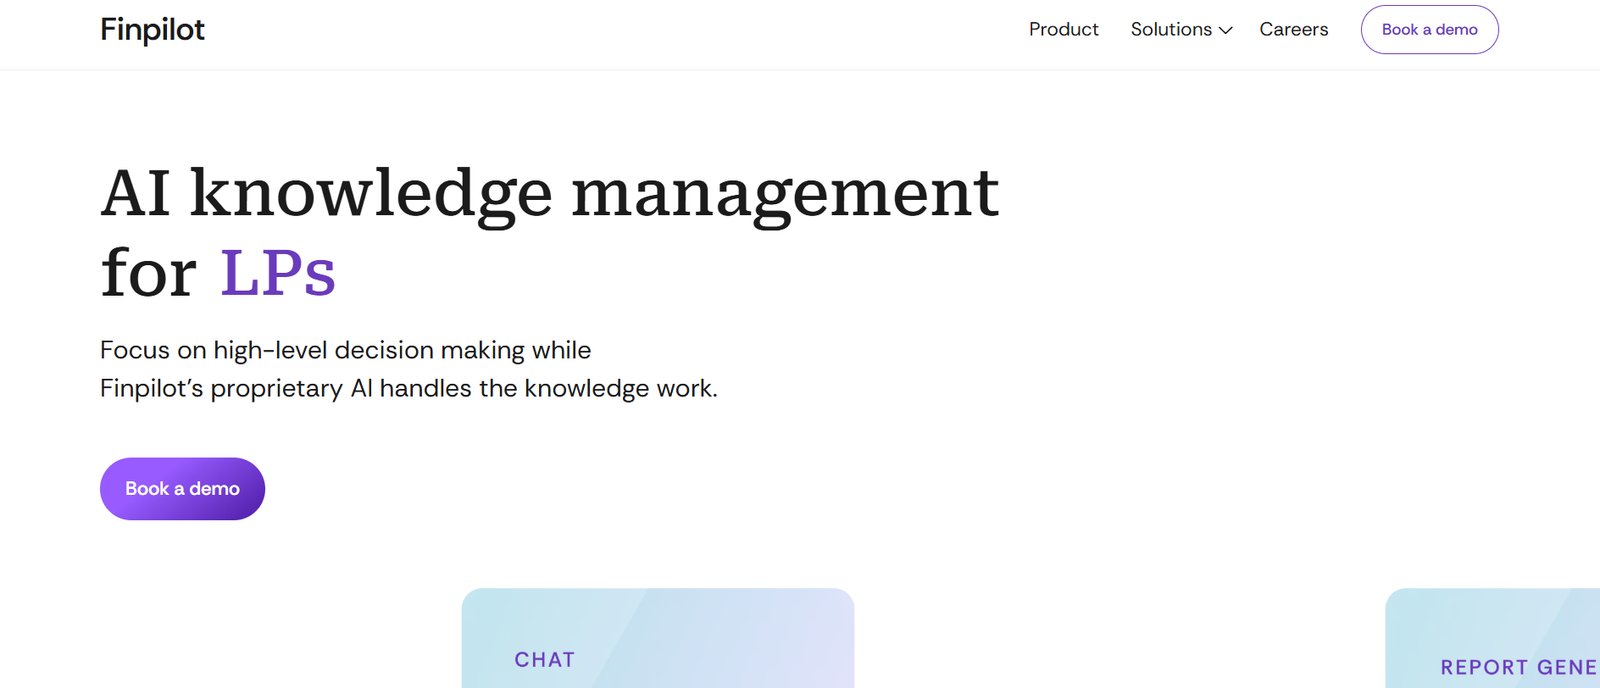Click the "Finpilot's proprietary AI handles" sentence

[300, 388]
